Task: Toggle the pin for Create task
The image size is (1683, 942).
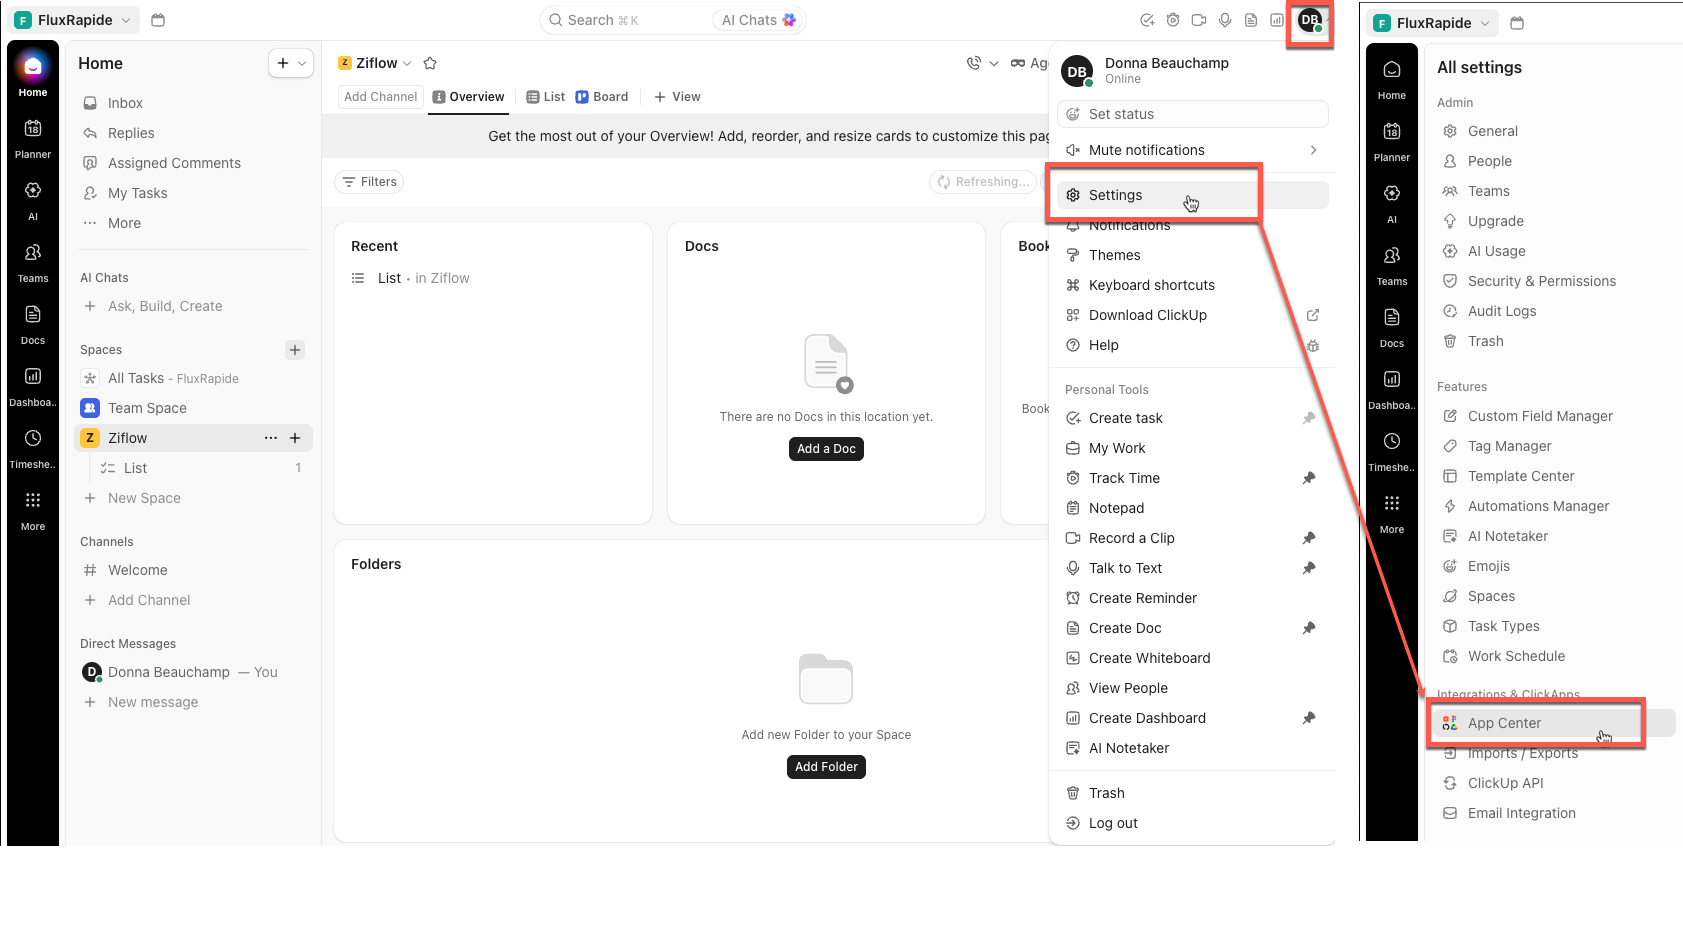Action: [x=1309, y=418]
